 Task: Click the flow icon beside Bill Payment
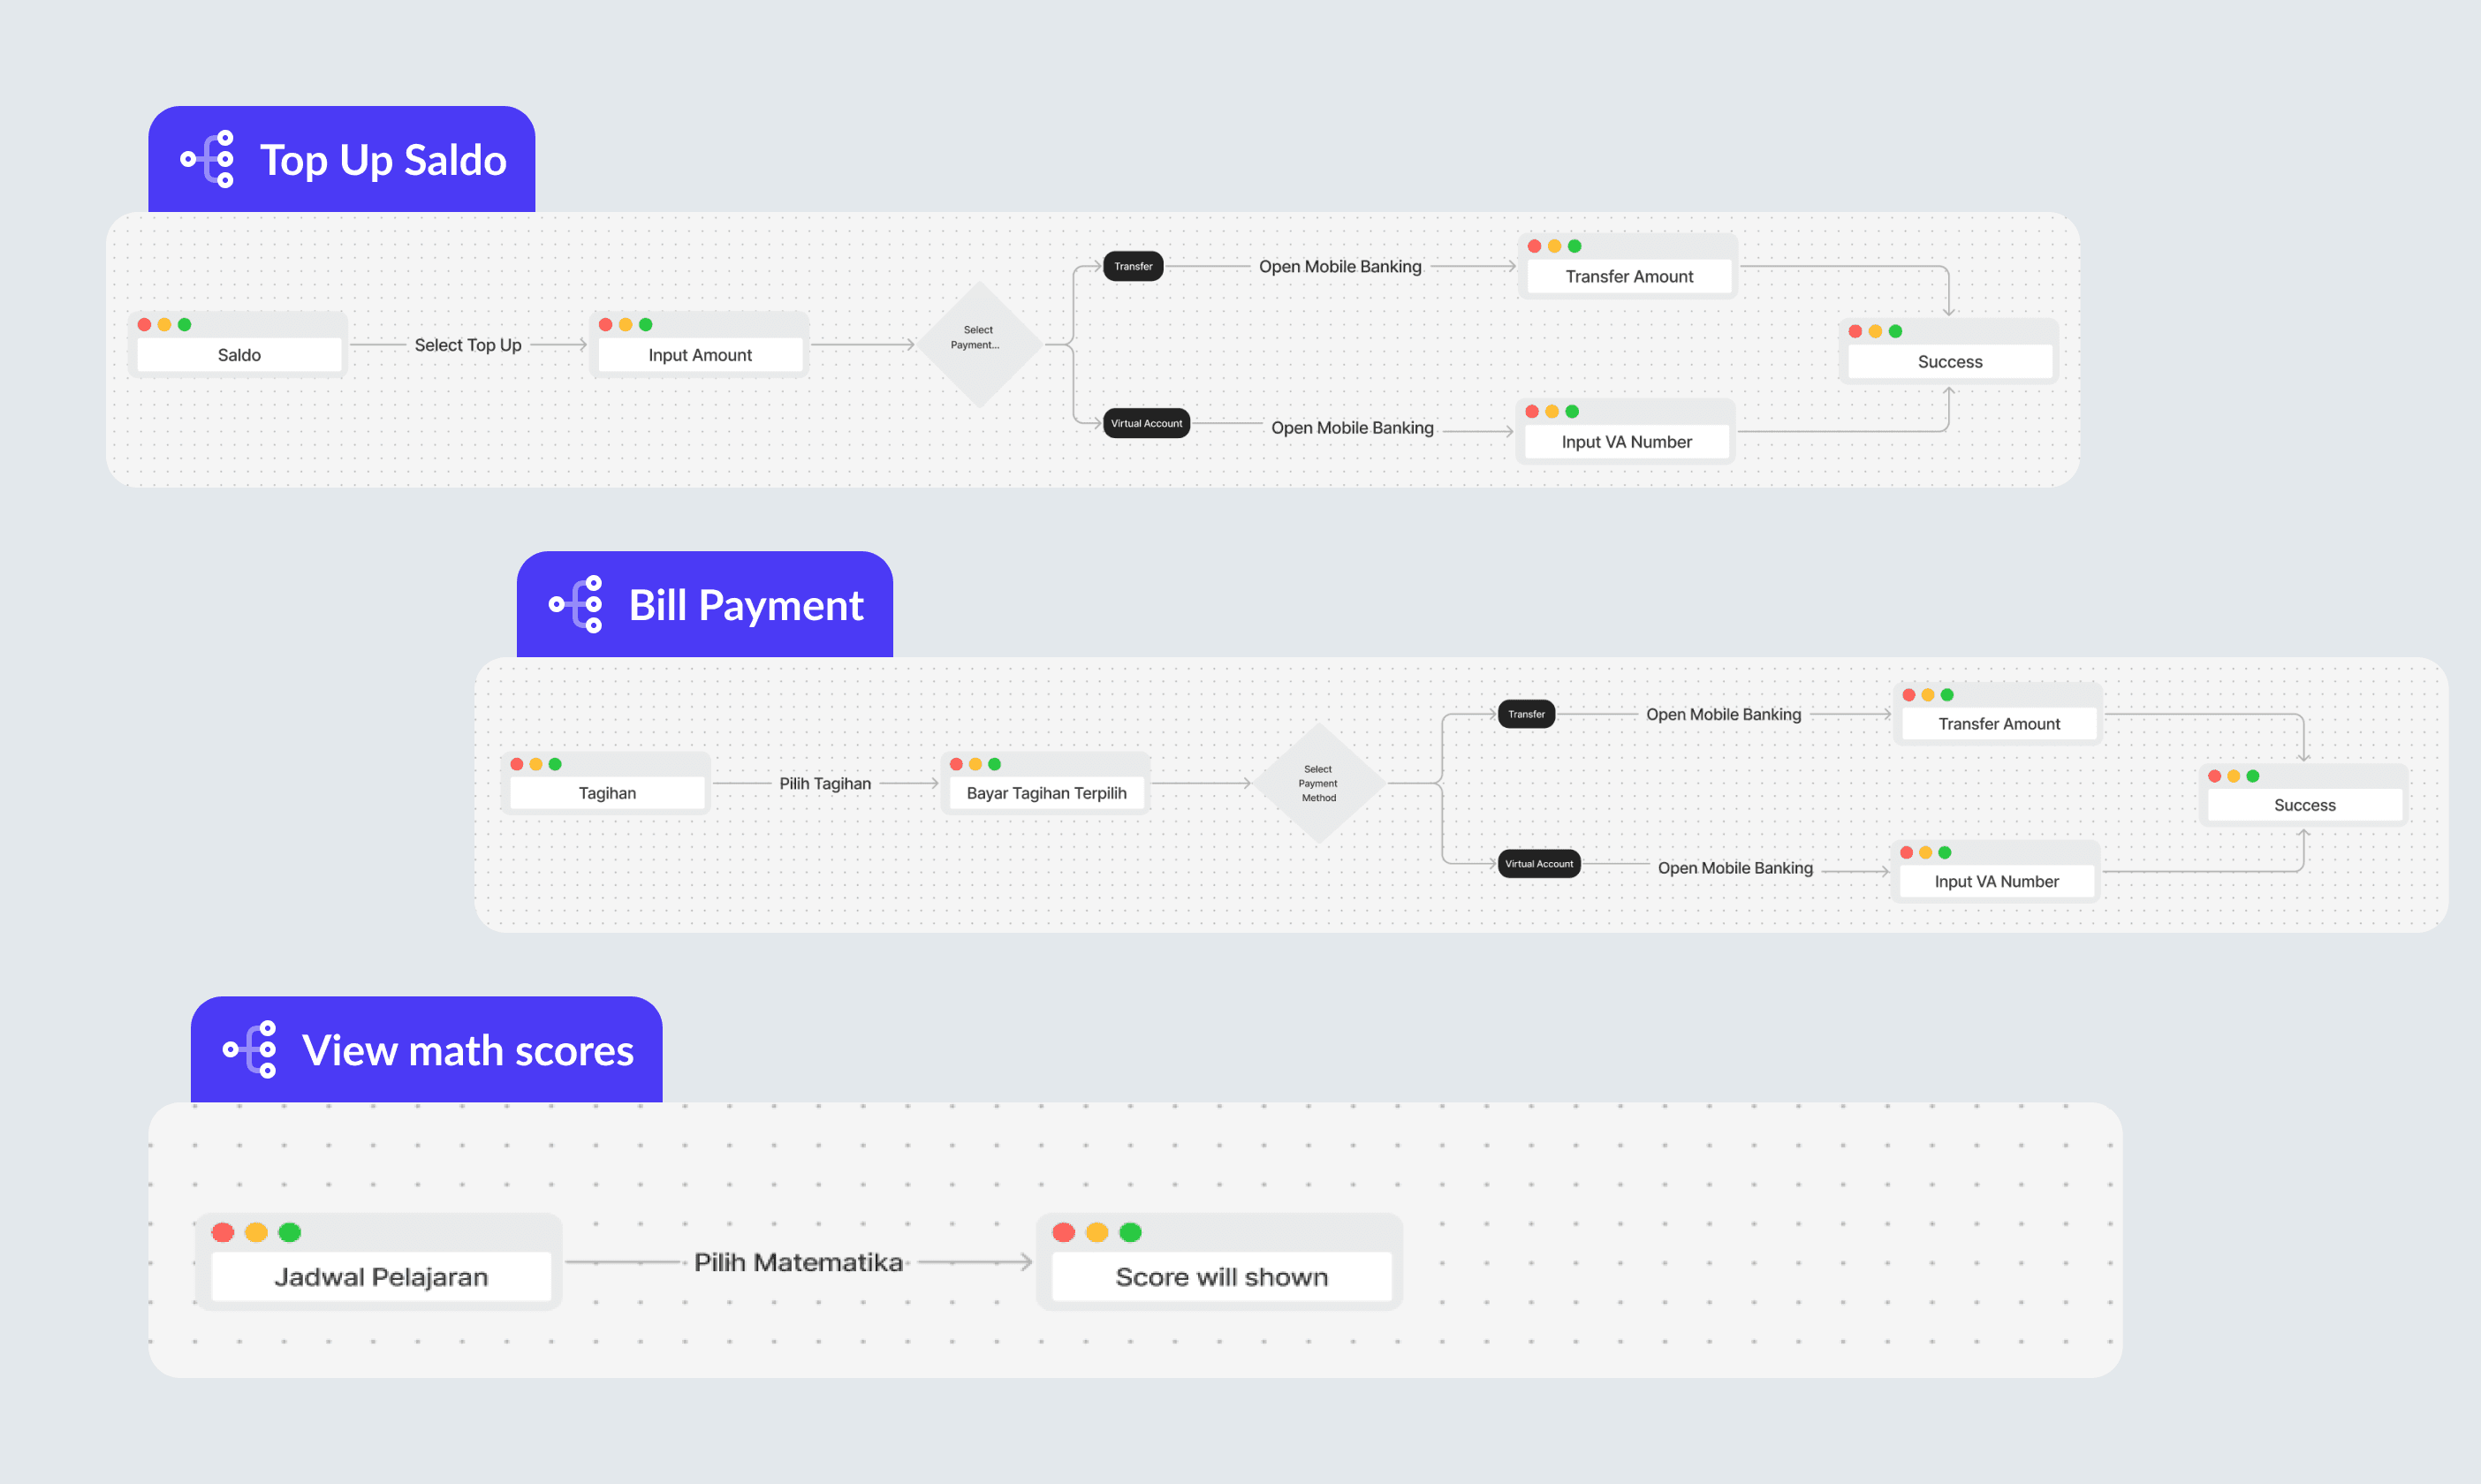[x=577, y=604]
